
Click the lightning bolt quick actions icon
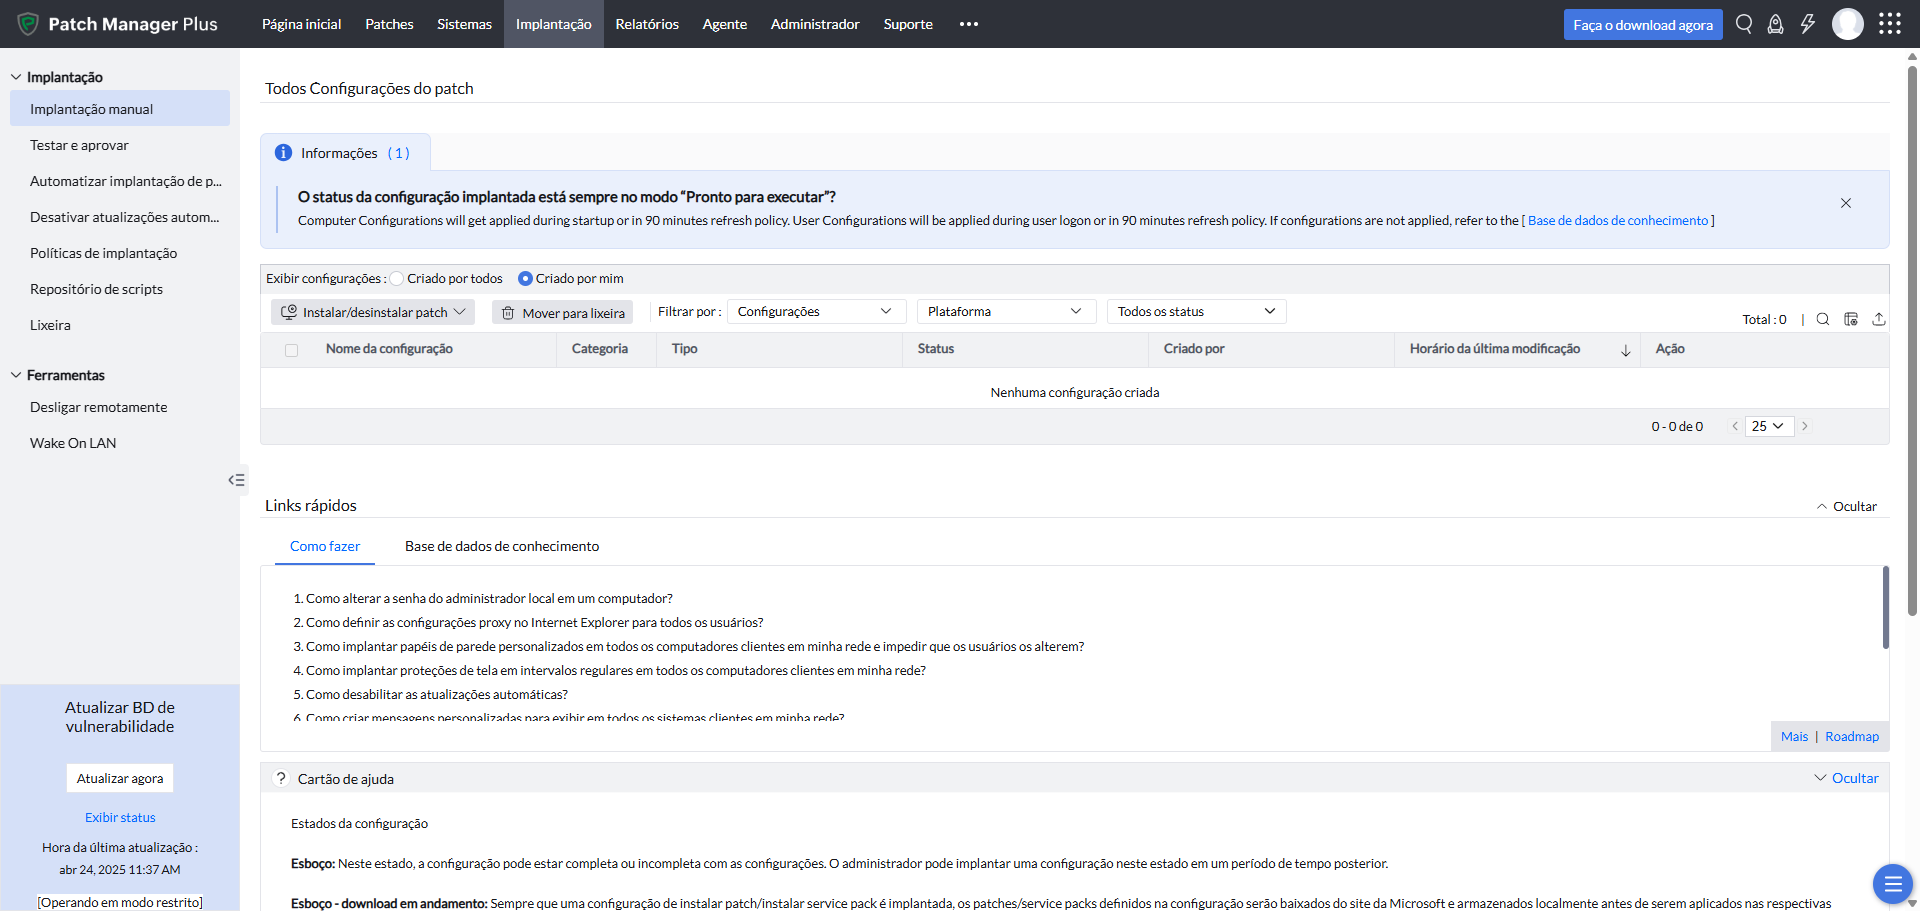point(1807,24)
